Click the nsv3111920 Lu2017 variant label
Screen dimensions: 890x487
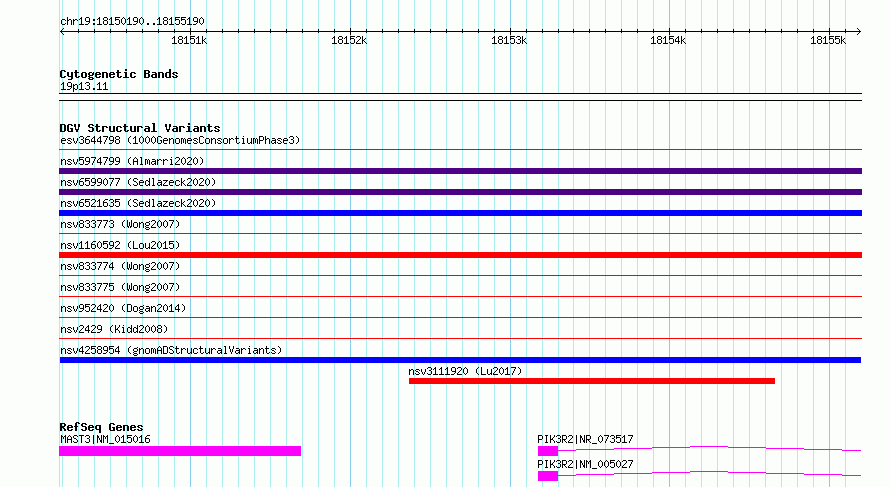click(x=465, y=371)
